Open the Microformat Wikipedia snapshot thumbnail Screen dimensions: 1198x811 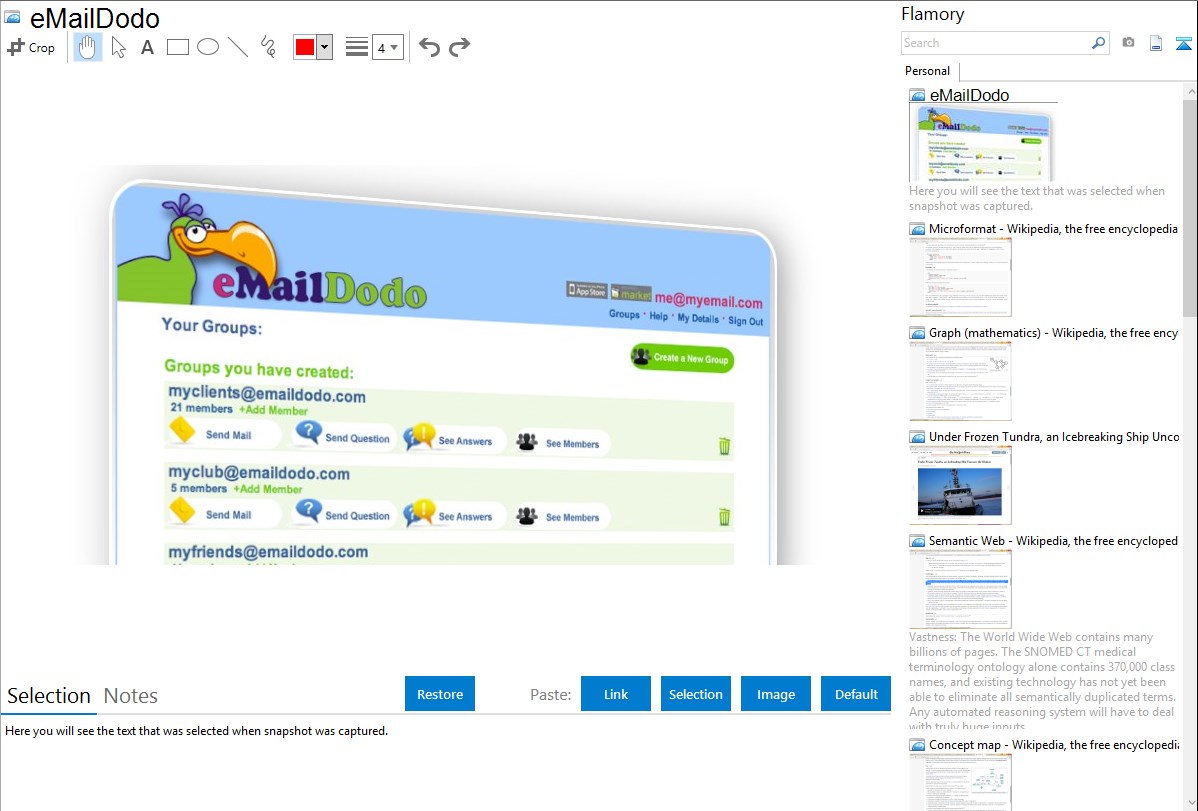coord(960,277)
